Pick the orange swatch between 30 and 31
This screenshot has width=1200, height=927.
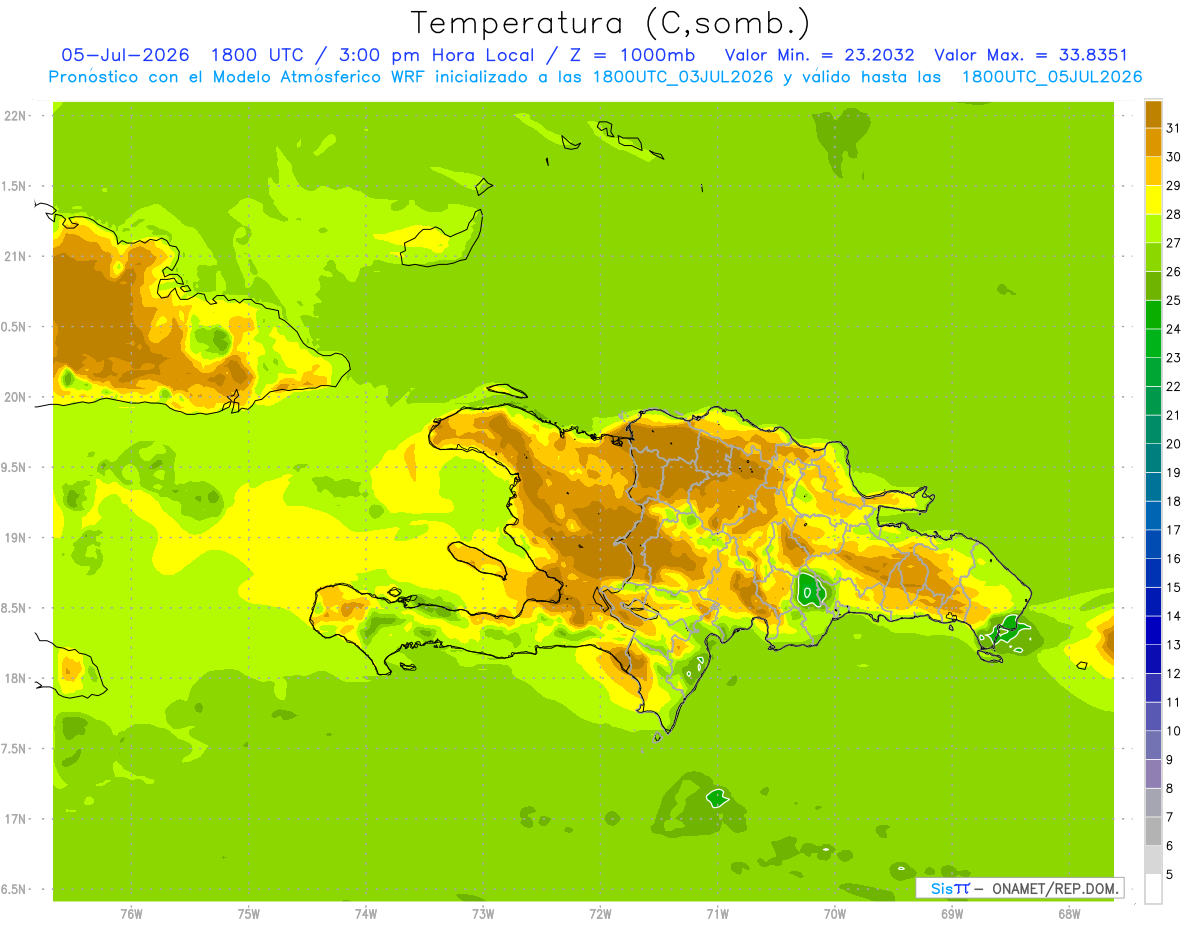pos(1153,142)
